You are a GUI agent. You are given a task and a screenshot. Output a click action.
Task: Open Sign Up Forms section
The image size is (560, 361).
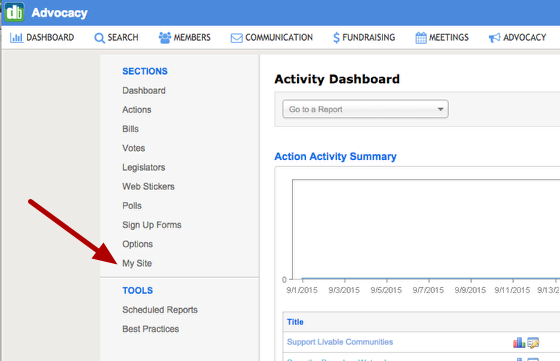coord(152,225)
